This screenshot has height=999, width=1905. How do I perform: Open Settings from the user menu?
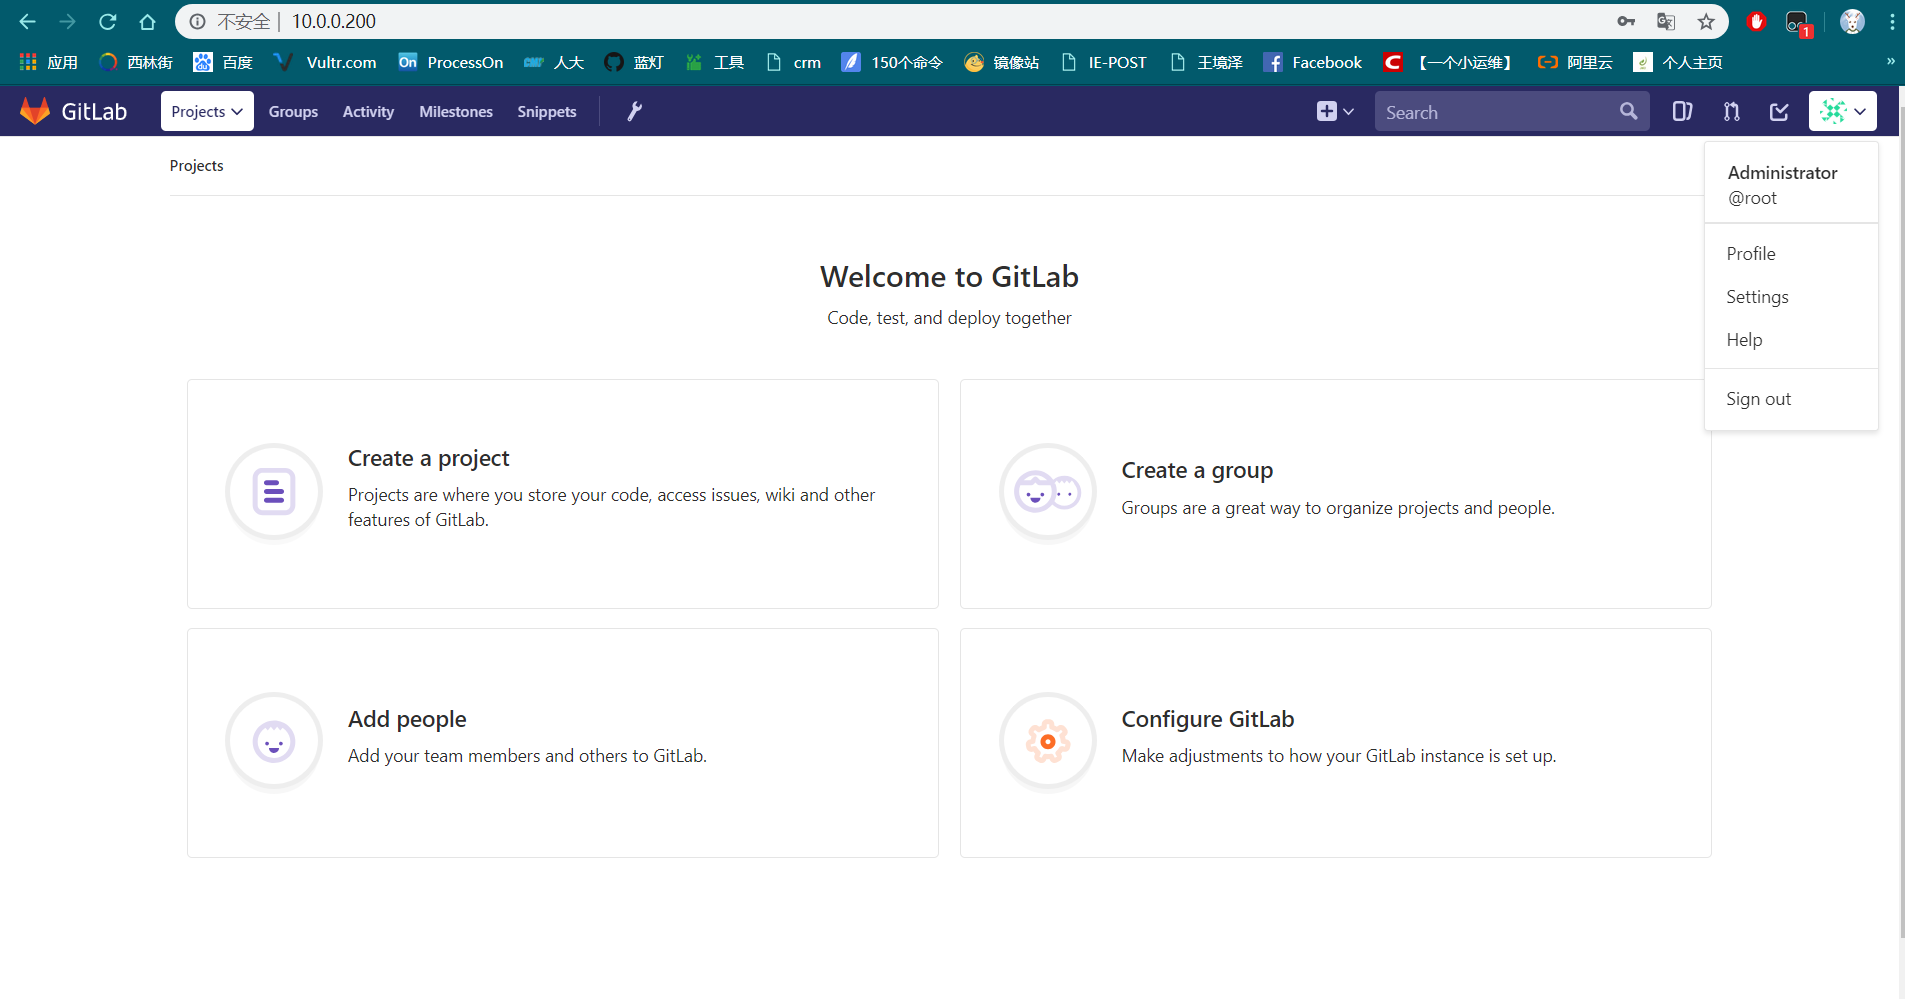[x=1756, y=296]
